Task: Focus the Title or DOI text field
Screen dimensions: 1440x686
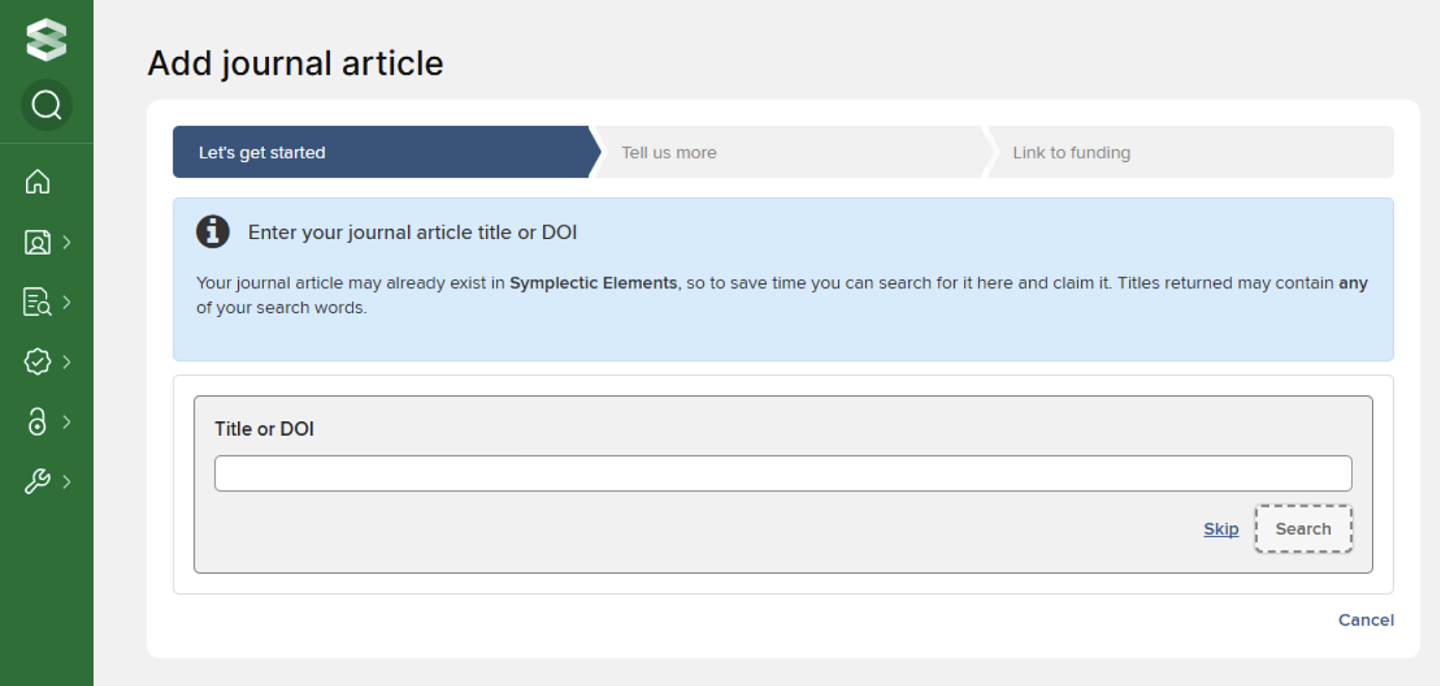Action: (783, 473)
